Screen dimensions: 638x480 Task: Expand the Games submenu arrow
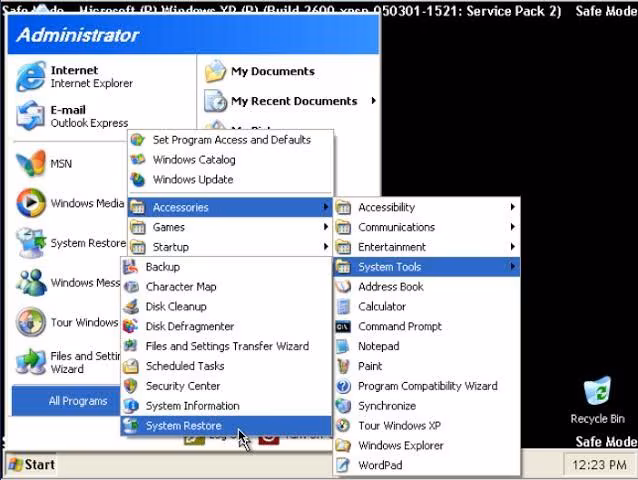326,227
